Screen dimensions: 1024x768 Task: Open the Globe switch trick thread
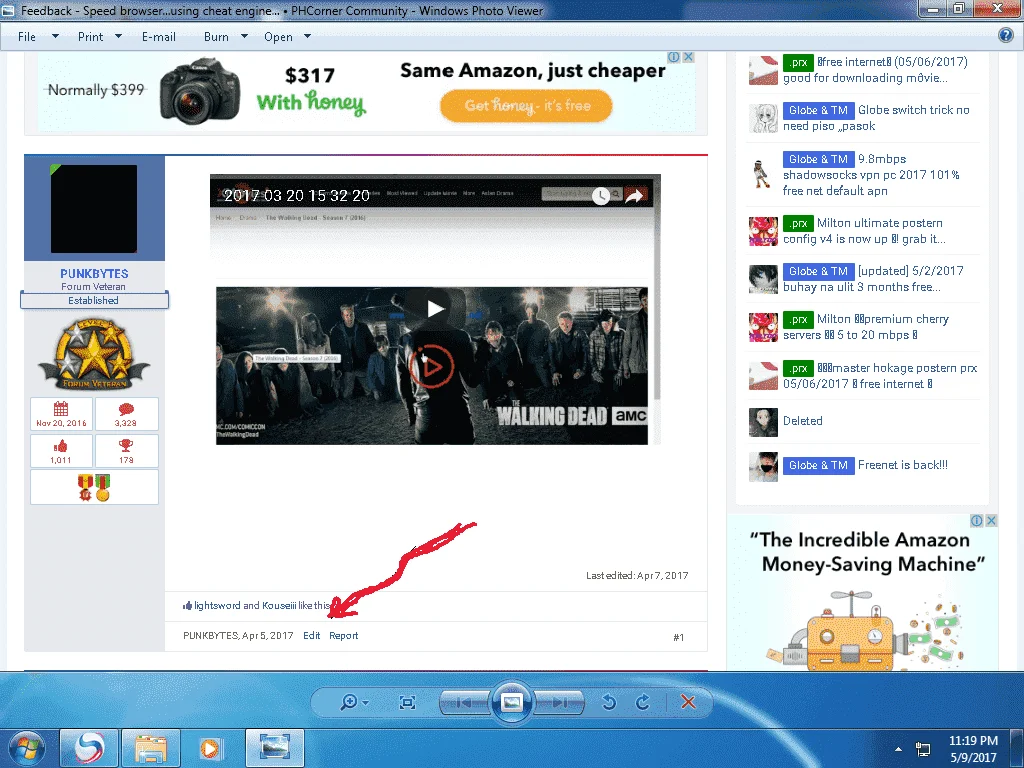click(876, 118)
